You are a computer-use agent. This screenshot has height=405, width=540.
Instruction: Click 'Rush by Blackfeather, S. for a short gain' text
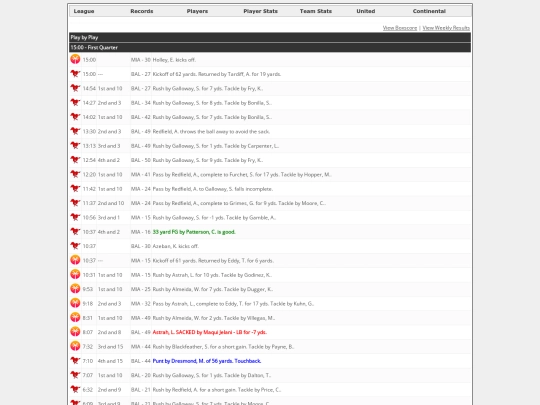pyautogui.click(x=223, y=347)
